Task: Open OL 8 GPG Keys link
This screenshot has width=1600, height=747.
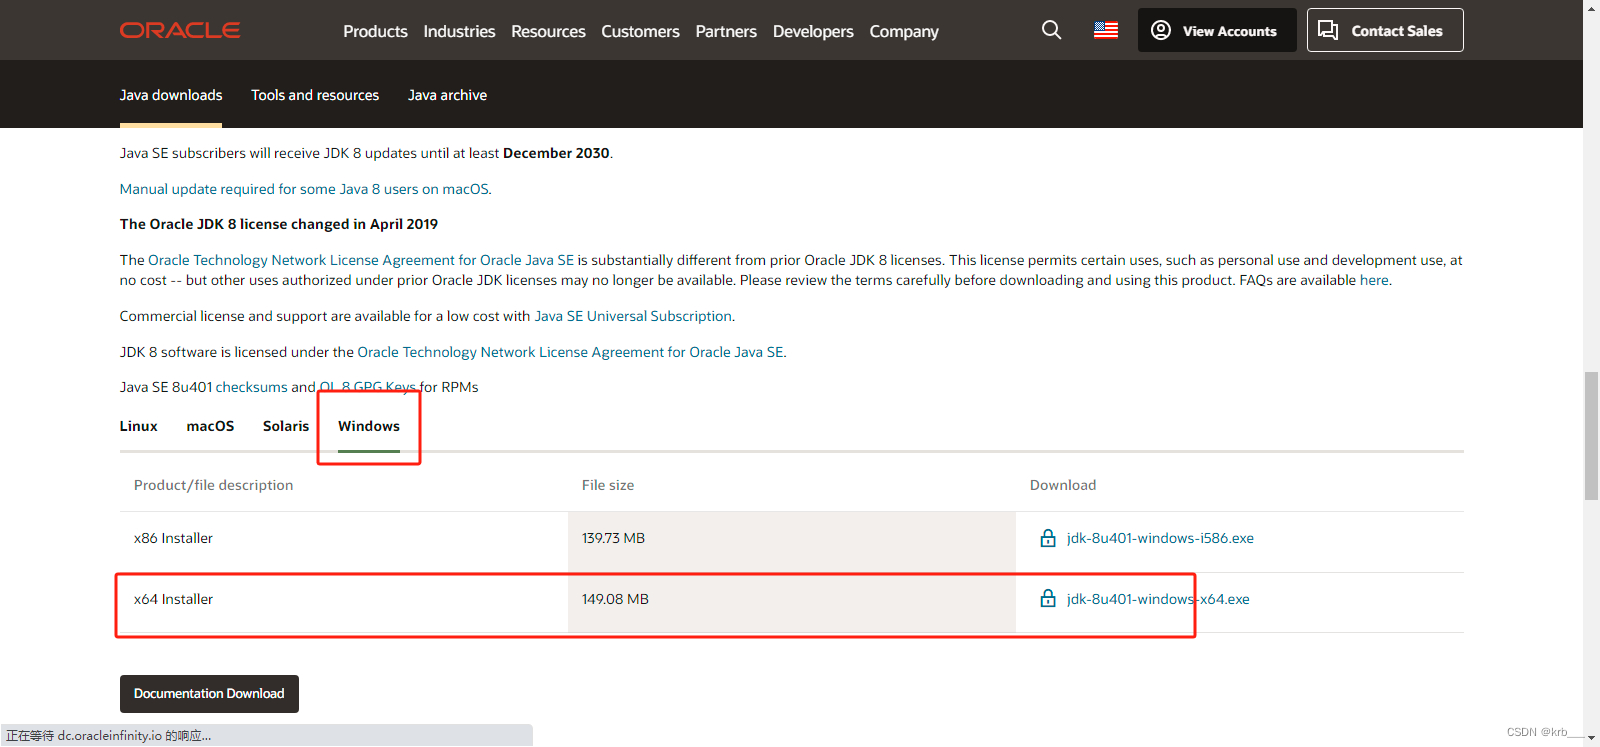Action: [367, 387]
